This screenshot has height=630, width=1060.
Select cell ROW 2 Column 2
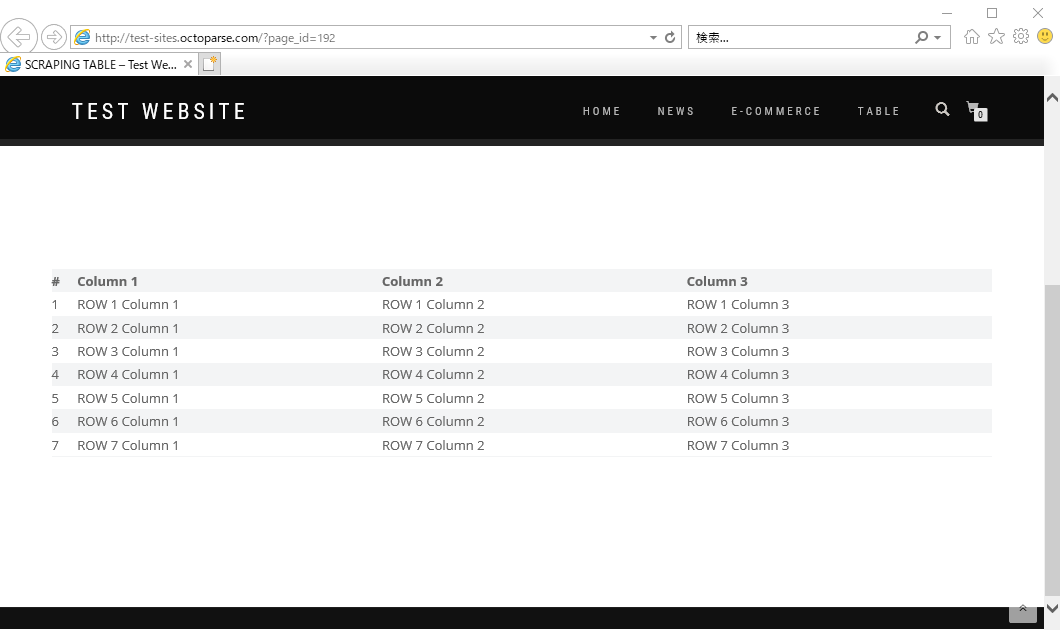coord(433,329)
